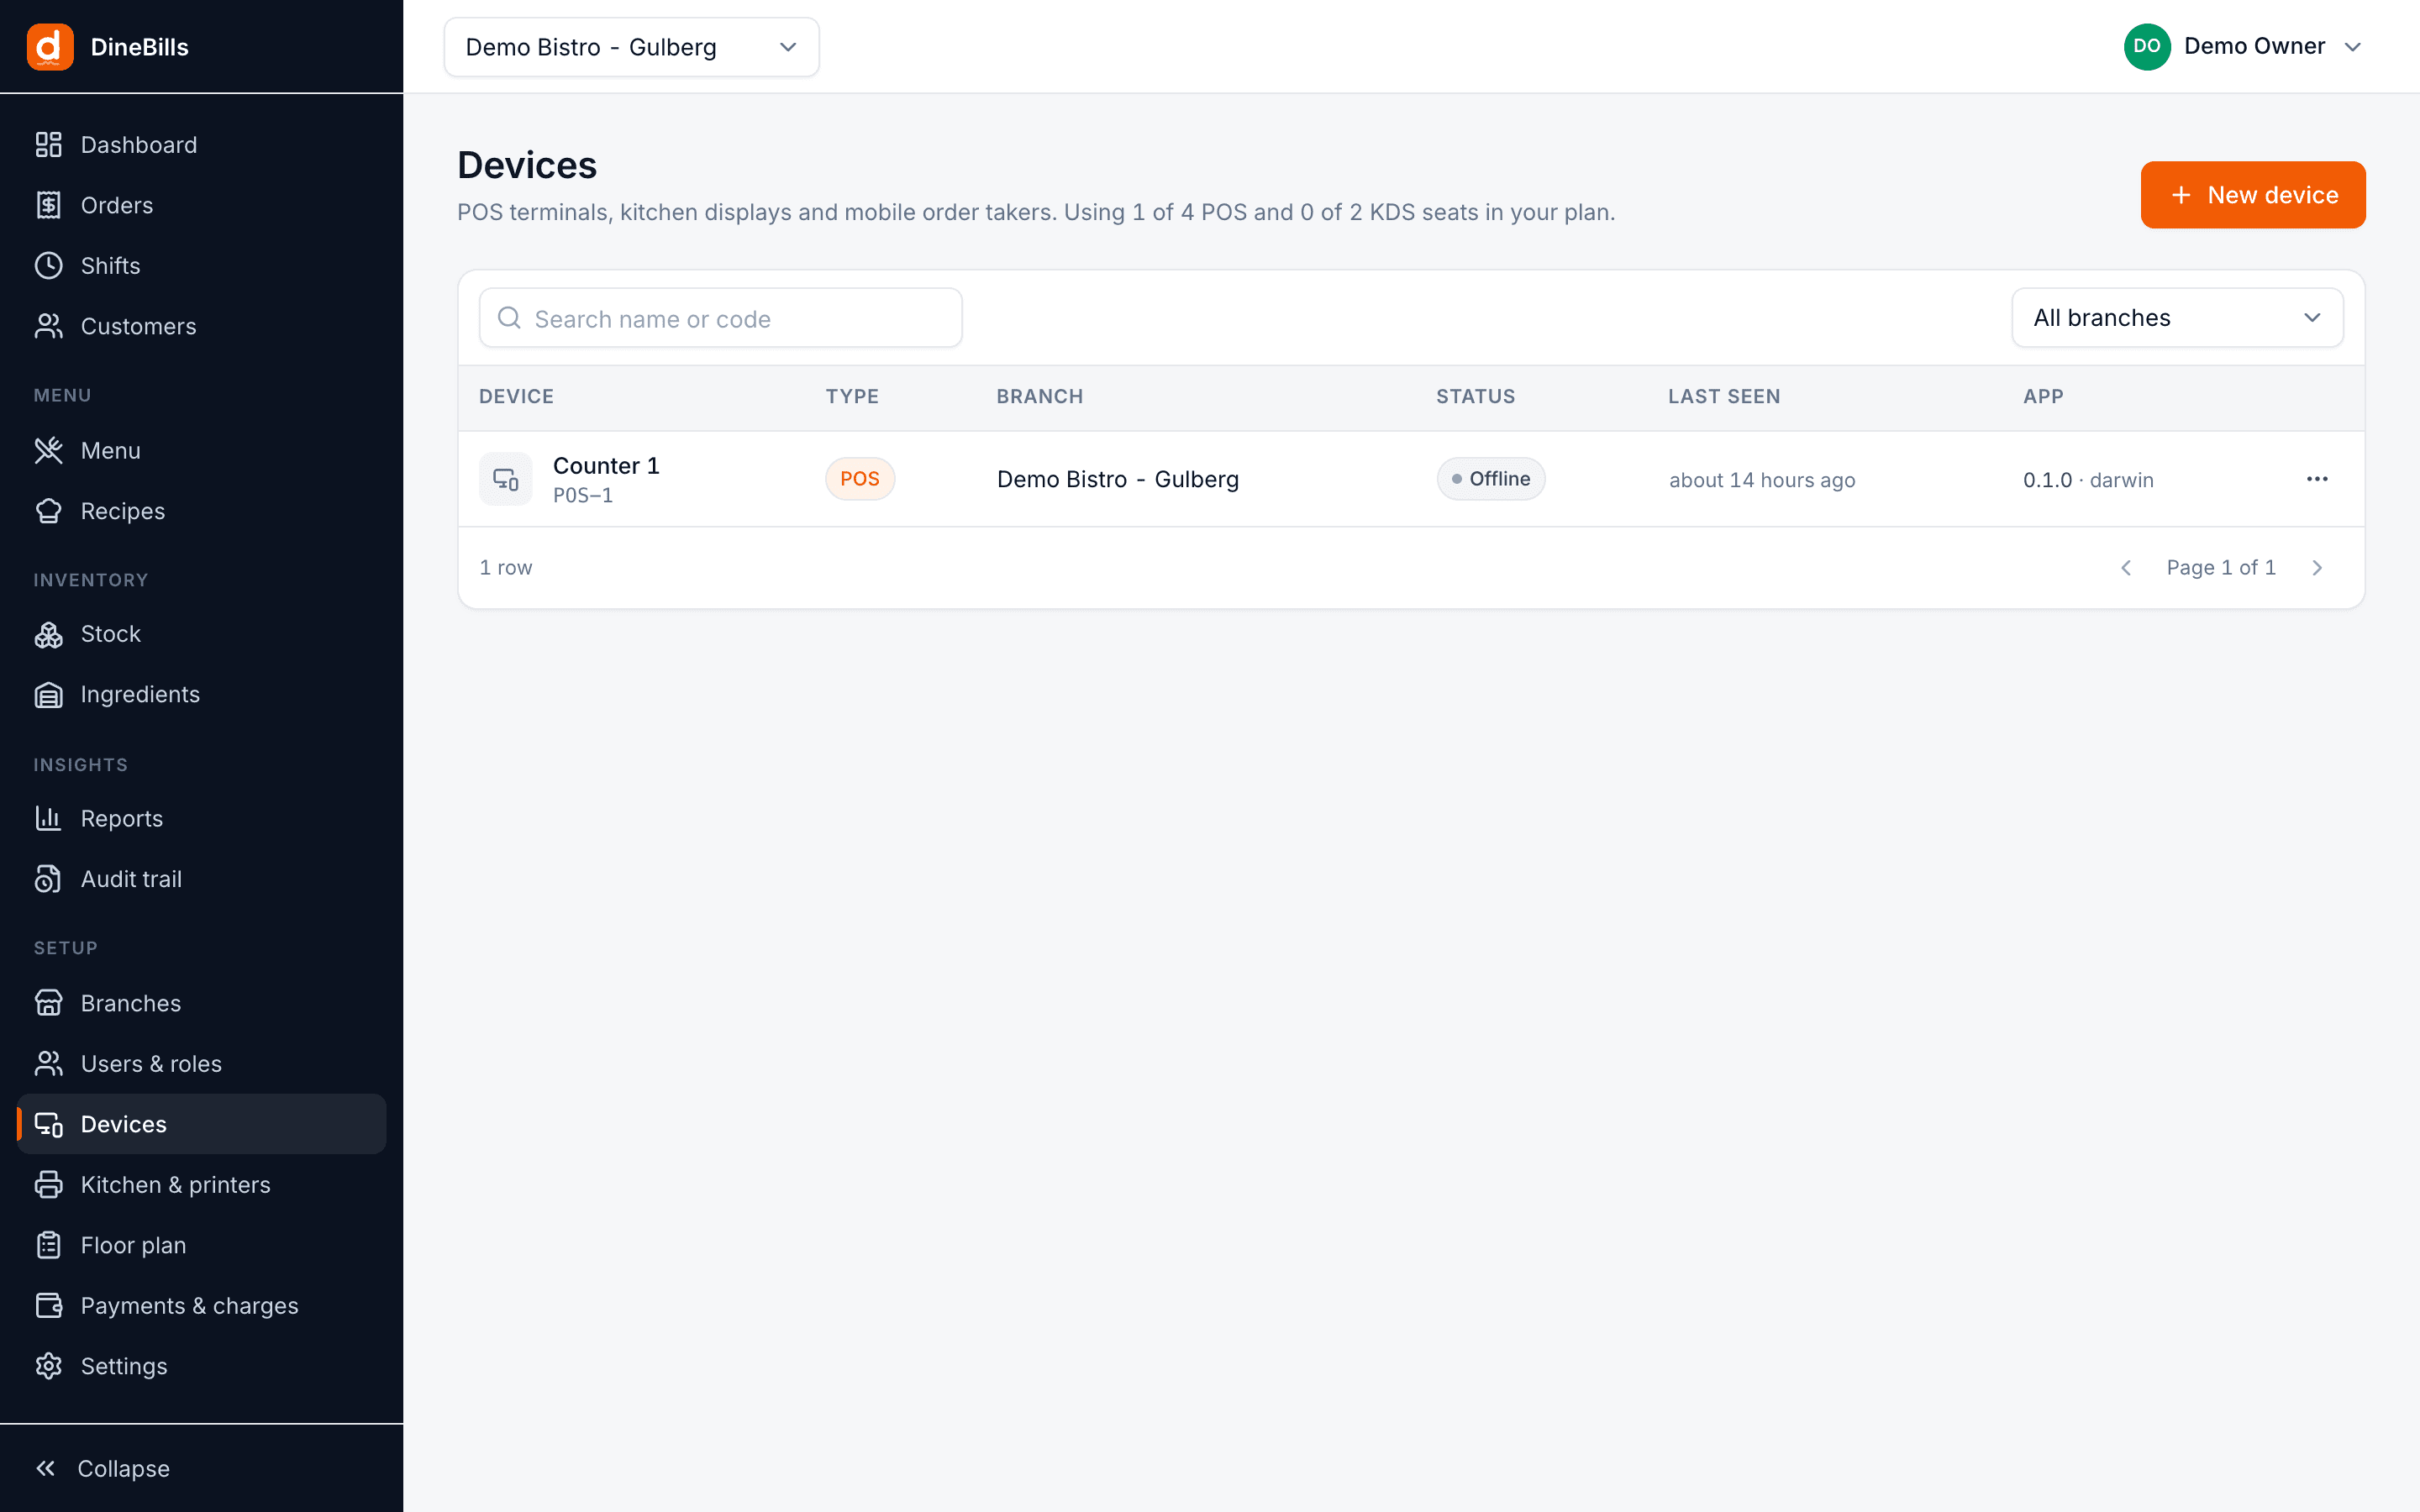Click 'about 14 hours ago' cell
2420x1512 pixels.
coord(1762,480)
